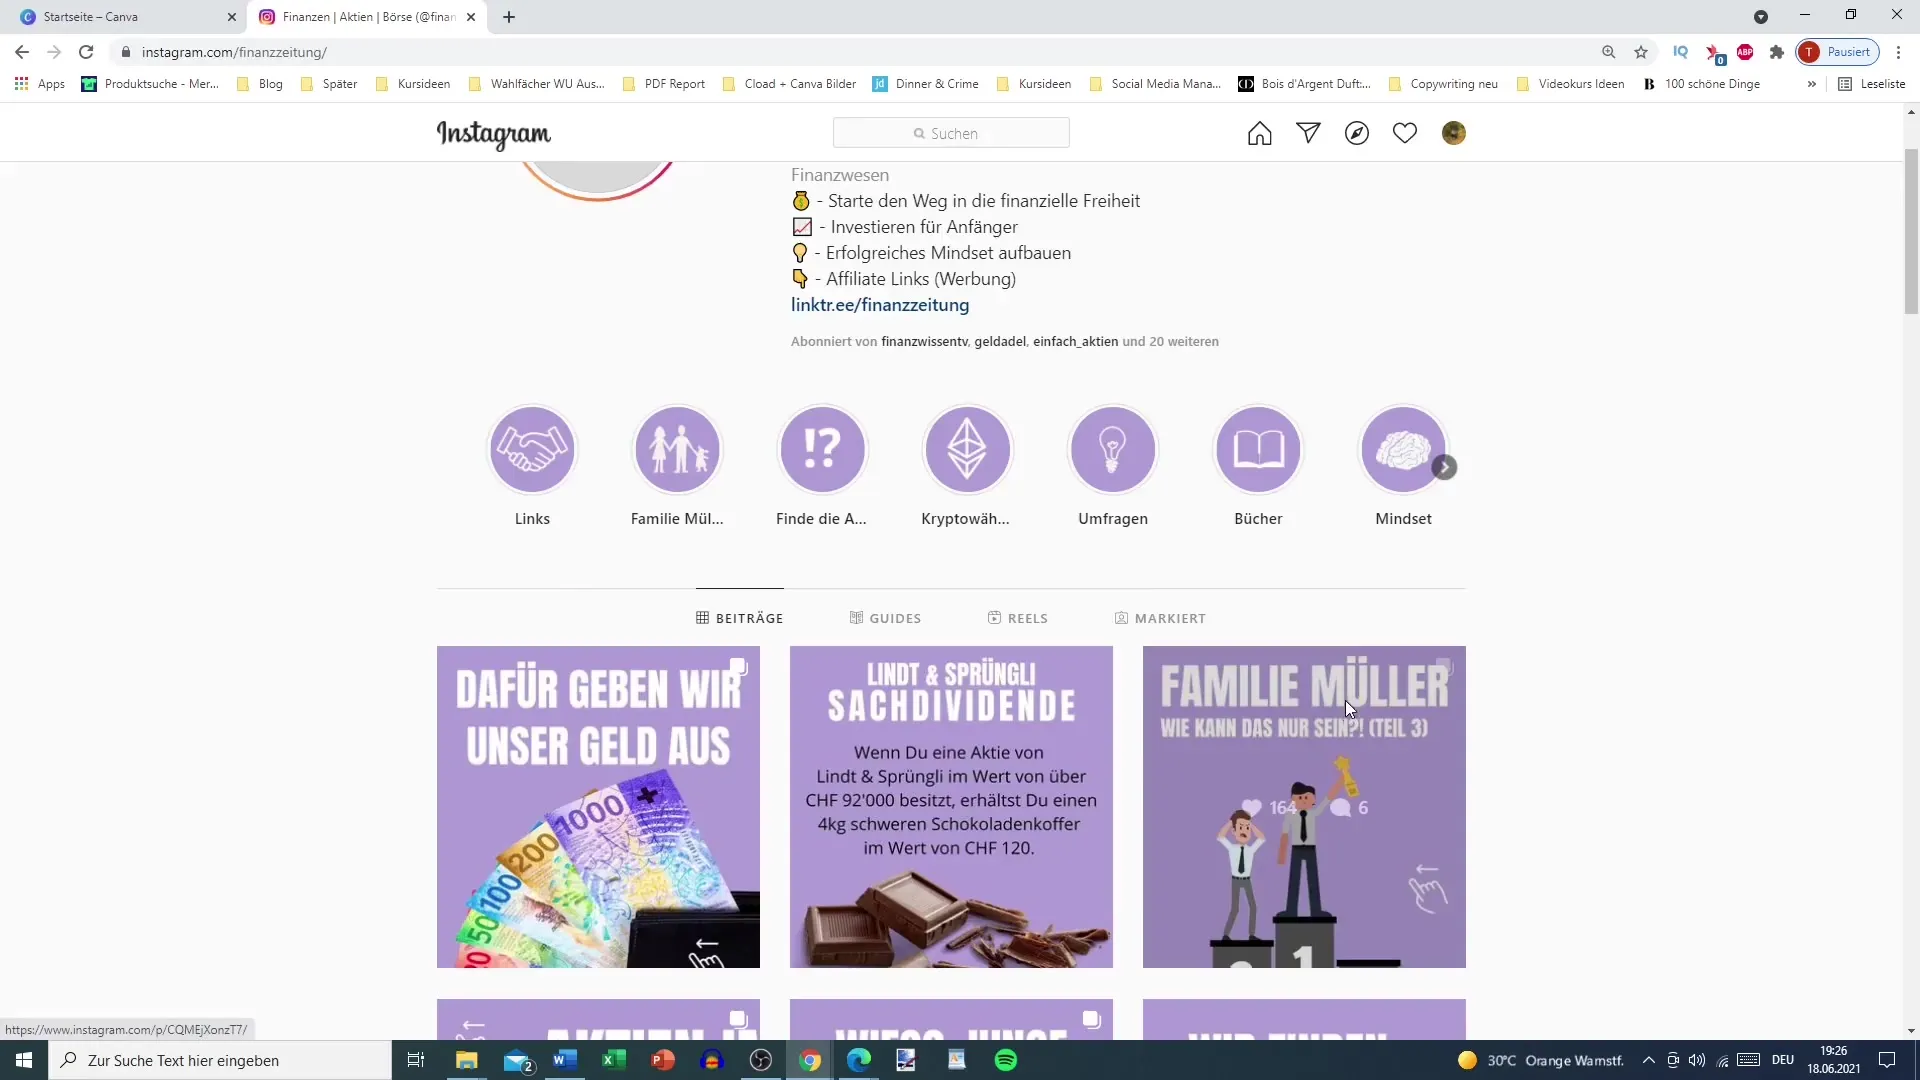Open Leseliste reading list
The width and height of the screenshot is (1920, 1080).
coord(1872,84)
